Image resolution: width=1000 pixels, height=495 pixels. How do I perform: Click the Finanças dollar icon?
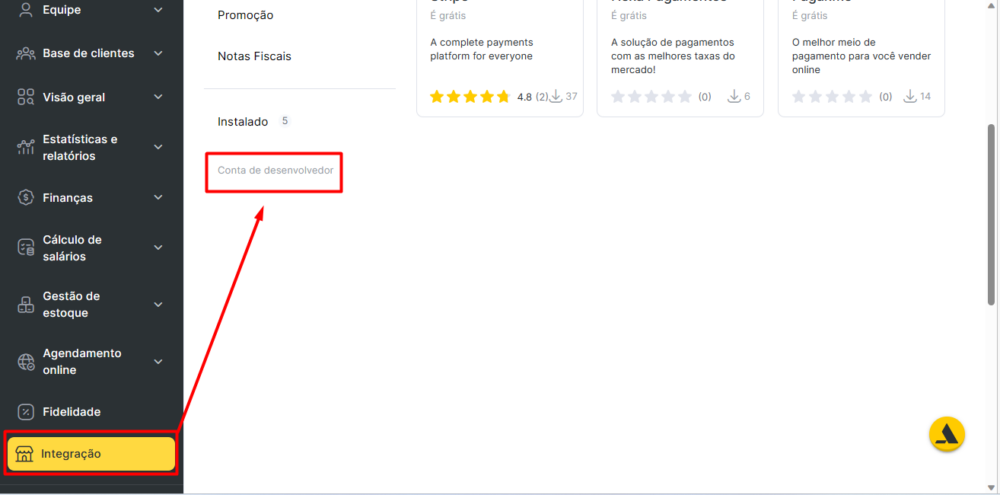pos(26,198)
